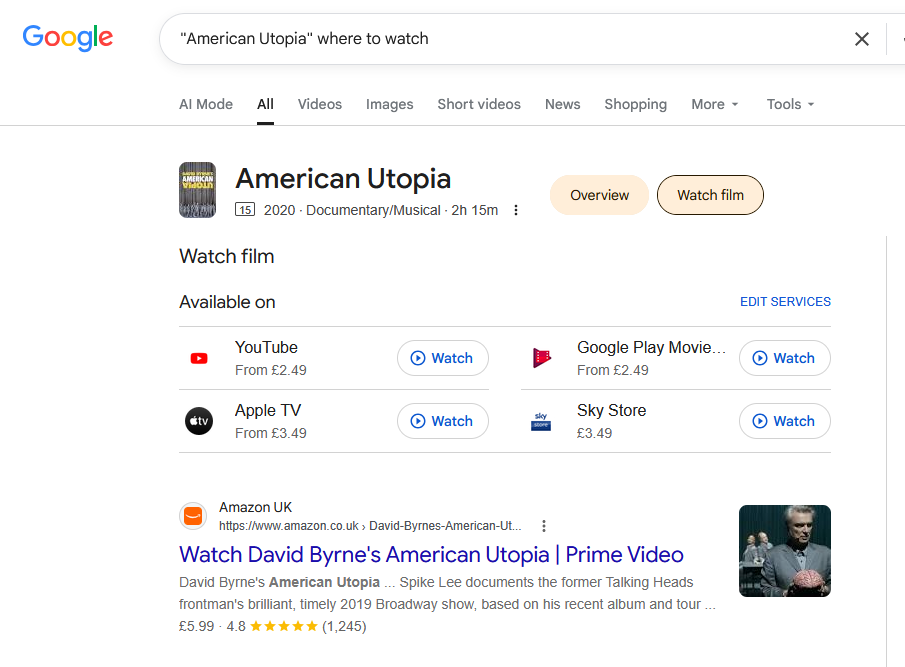The width and height of the screenshot is (905, 667).
Task: Clear the search box with the X icon
Action: pos(862,39)
